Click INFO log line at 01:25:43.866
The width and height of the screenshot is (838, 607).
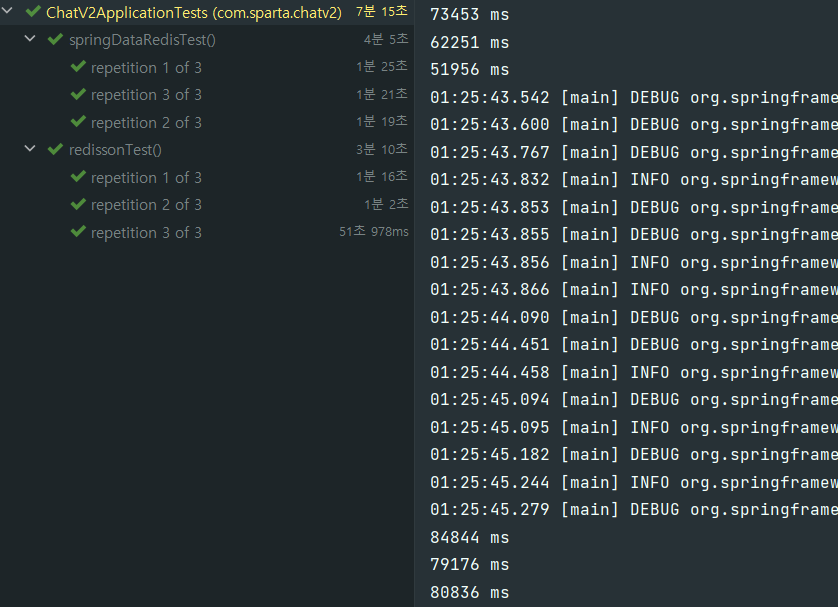coord(634,290)
